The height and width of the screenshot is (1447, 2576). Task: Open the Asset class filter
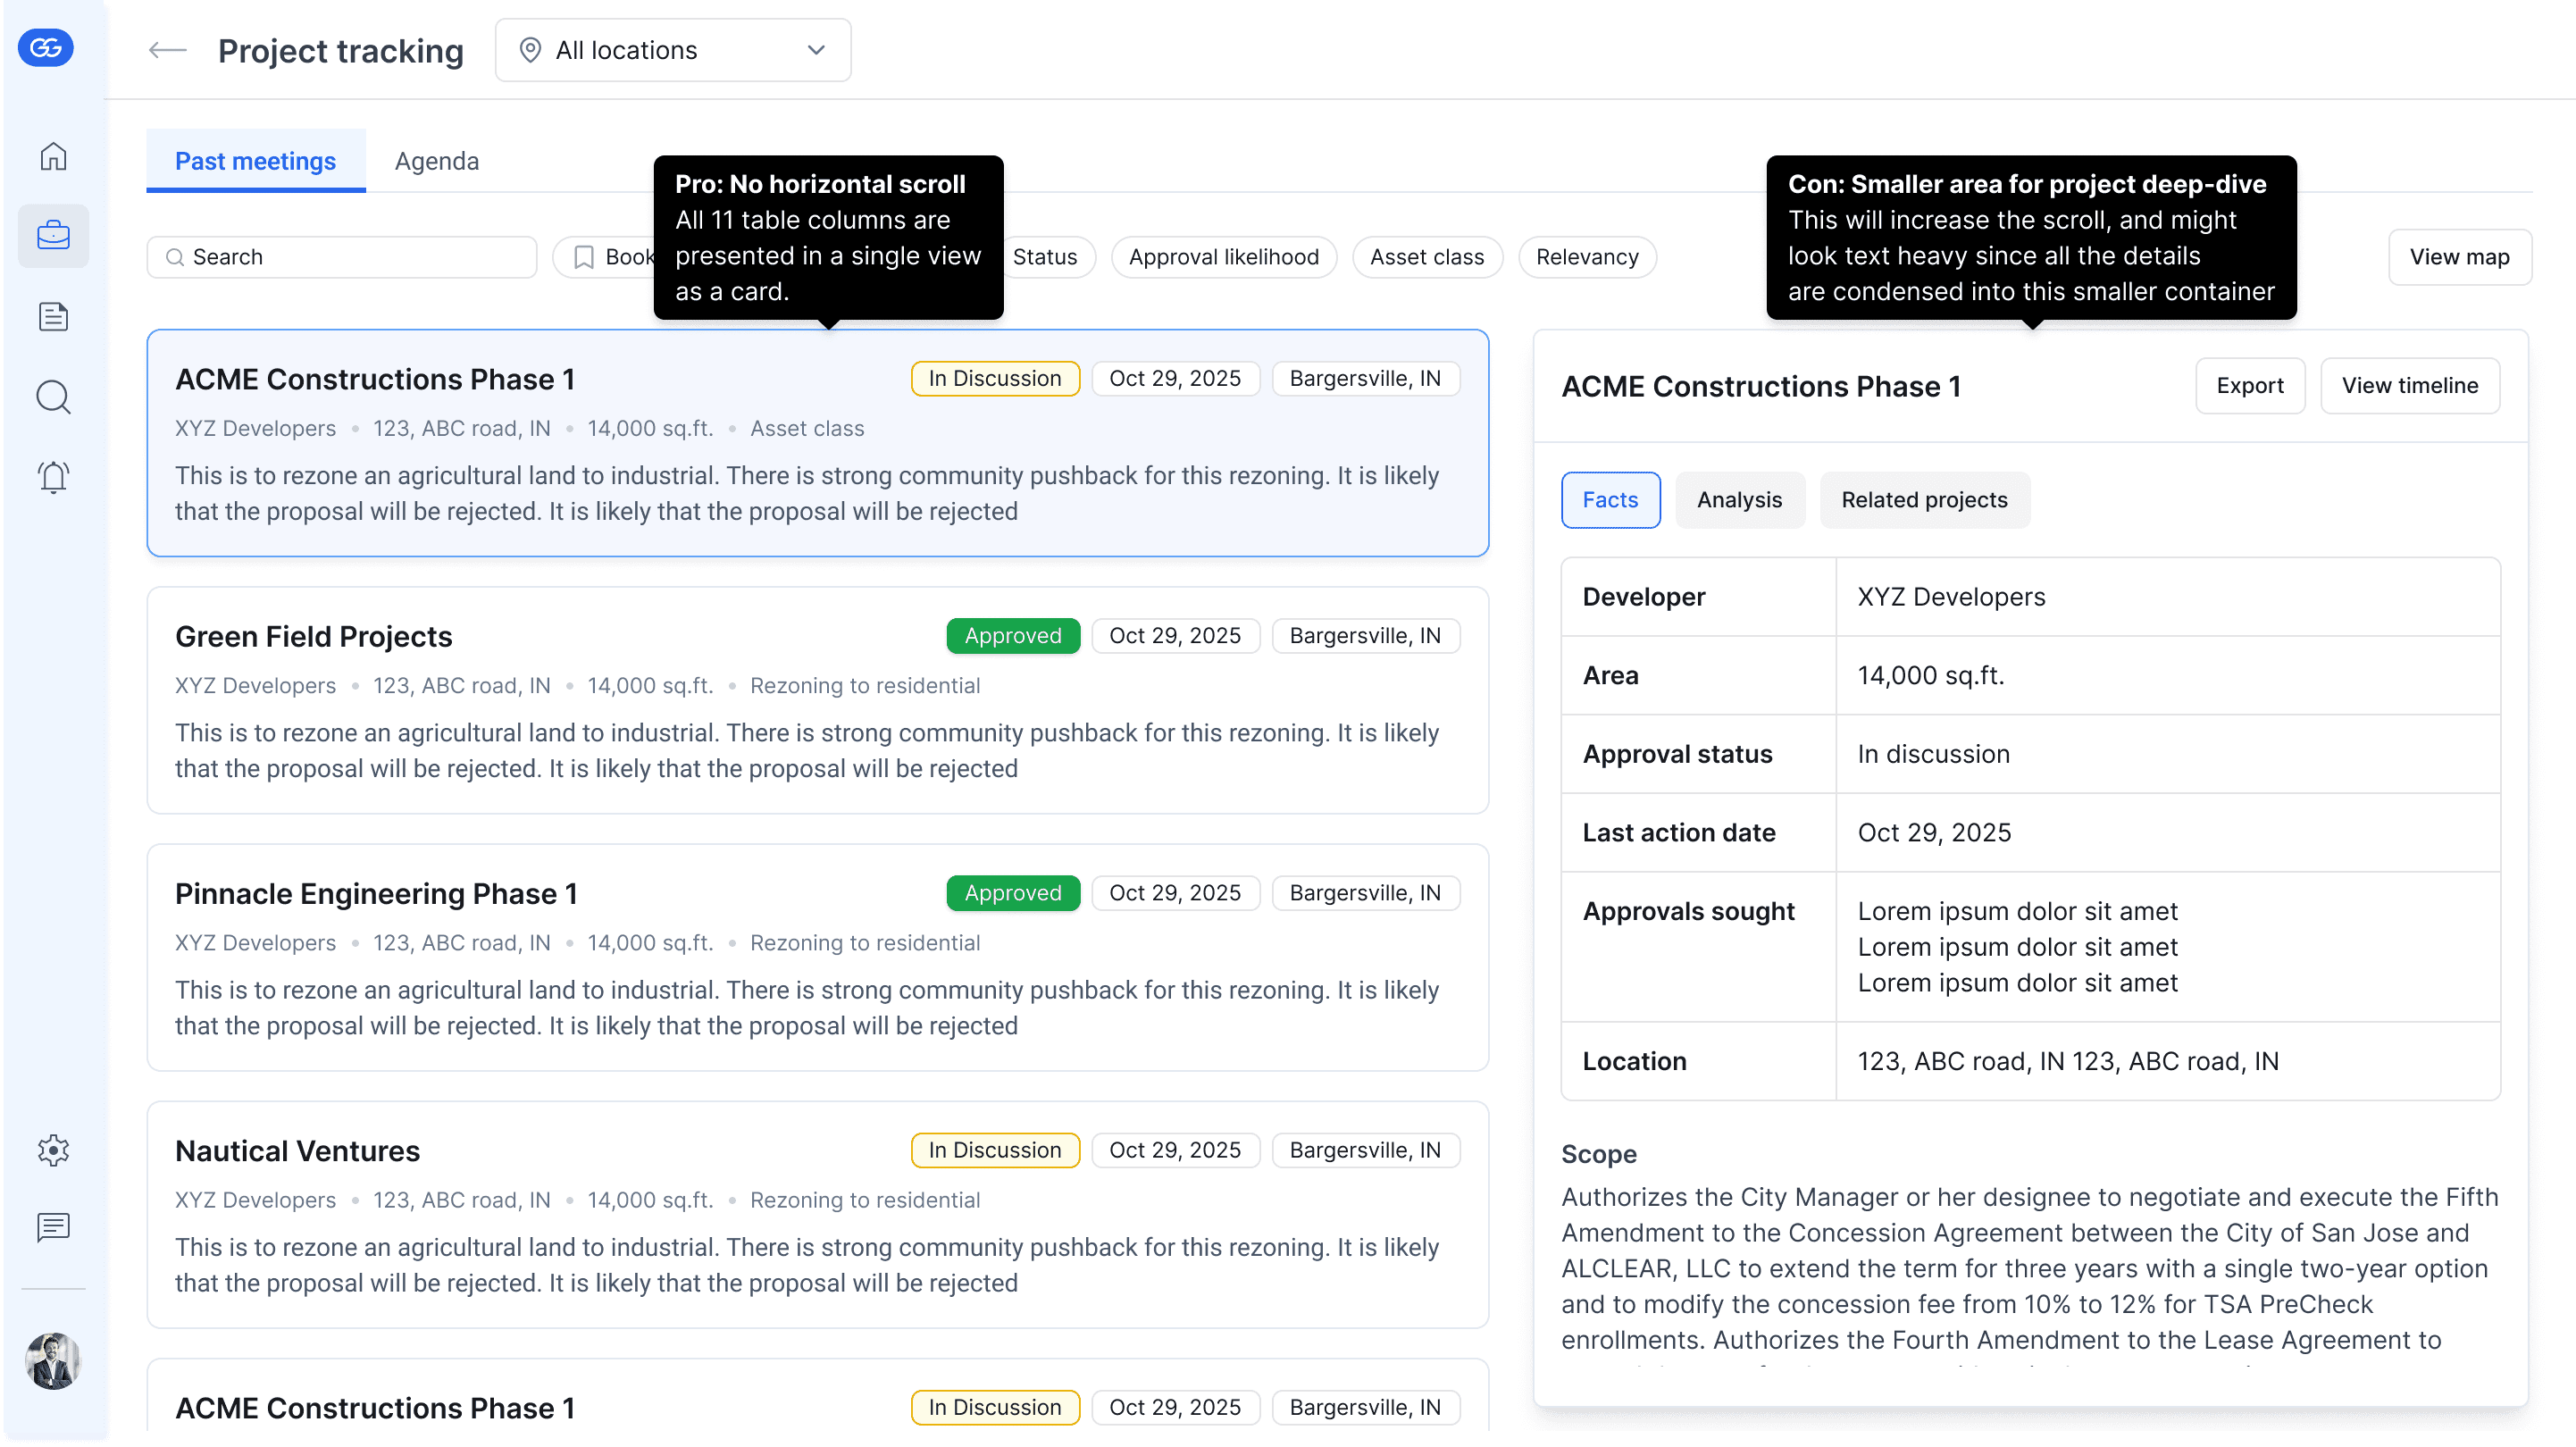(1426, 257)
